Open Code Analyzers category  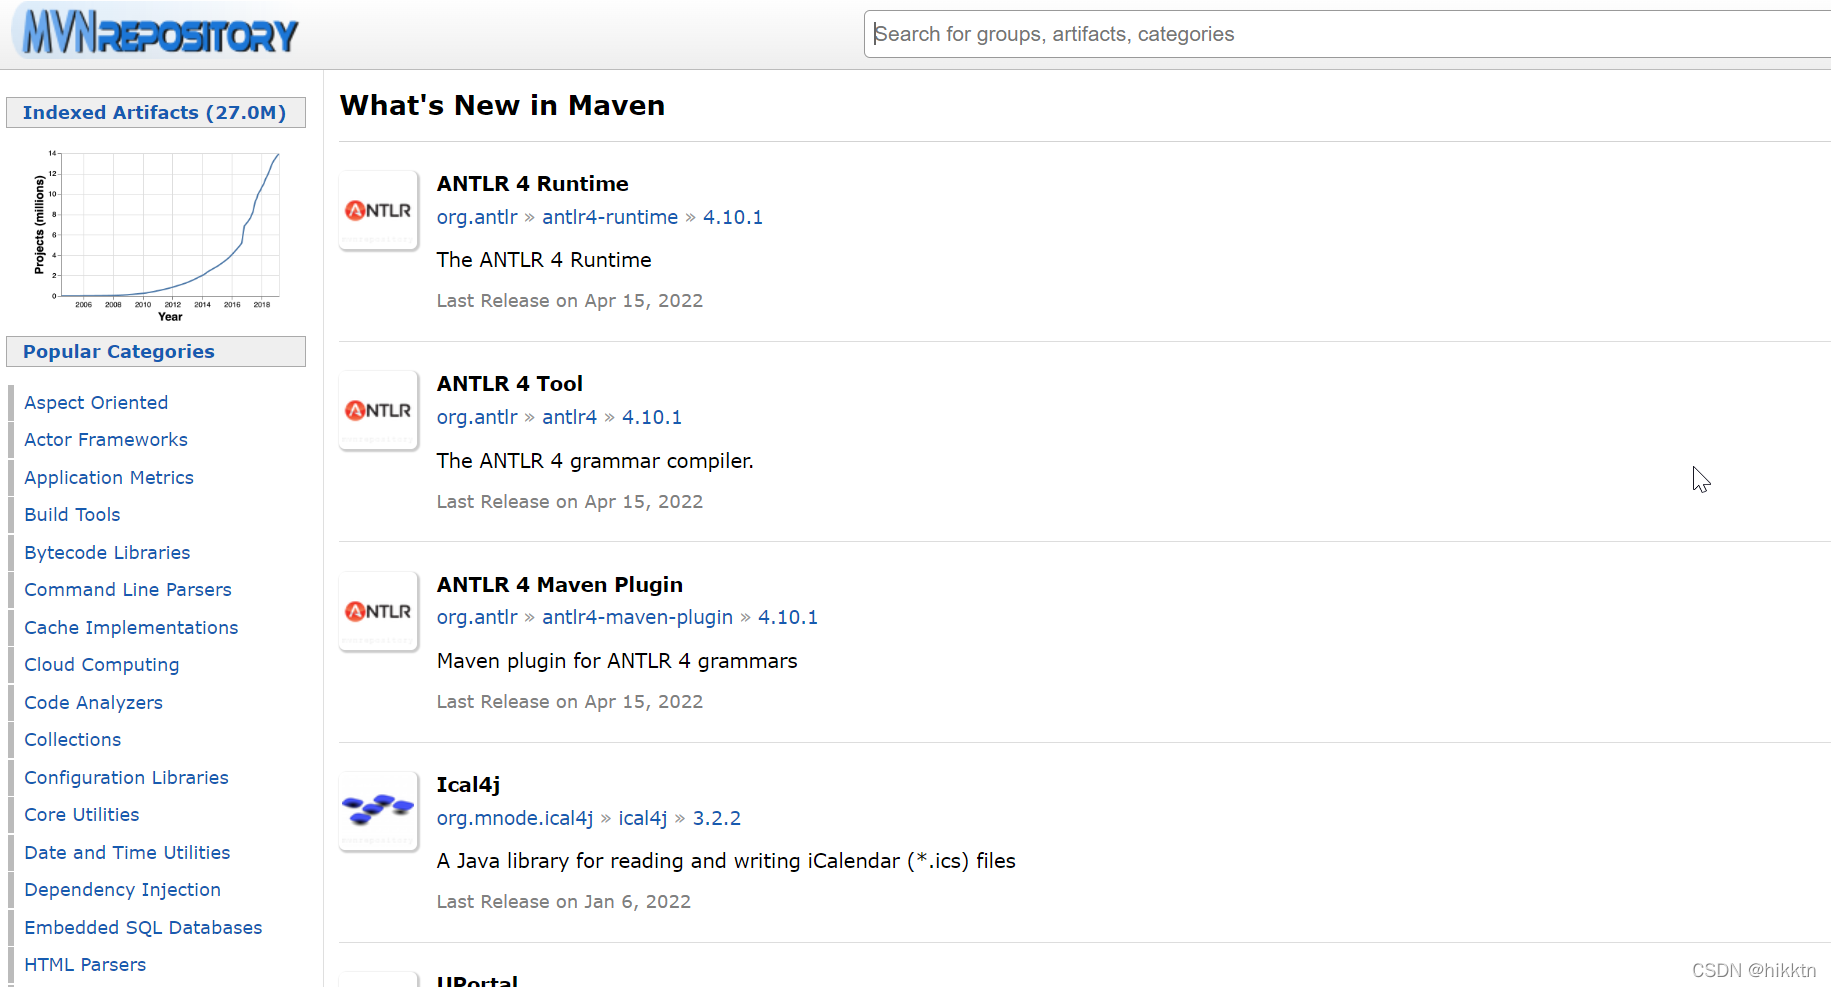(x=93, y=702)
